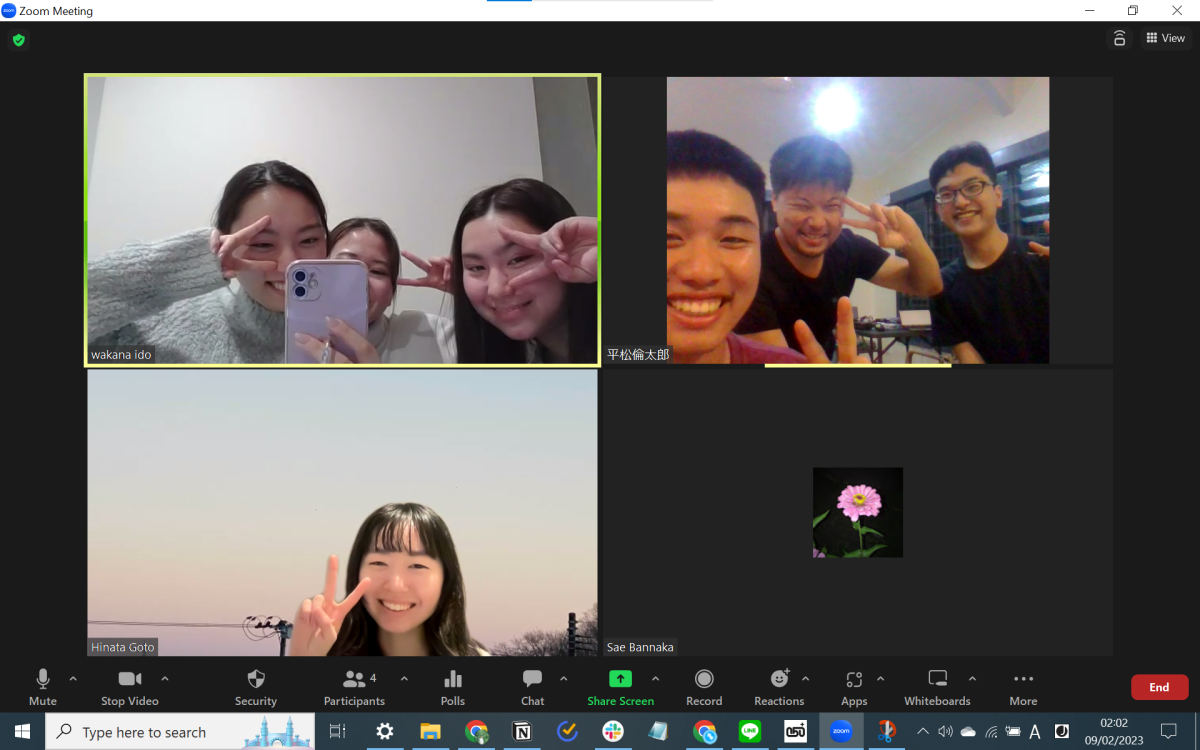1200x750 pixels.
Task: Expand audio options arrow next to Mute
Action: (x=73, y=679)
